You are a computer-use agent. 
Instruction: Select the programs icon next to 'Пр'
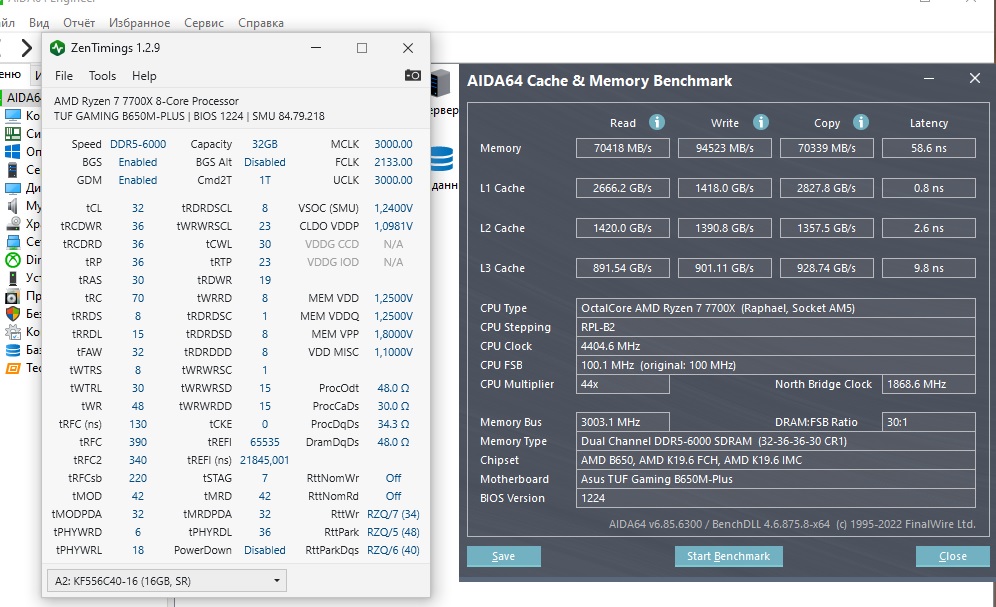[13, 296]
